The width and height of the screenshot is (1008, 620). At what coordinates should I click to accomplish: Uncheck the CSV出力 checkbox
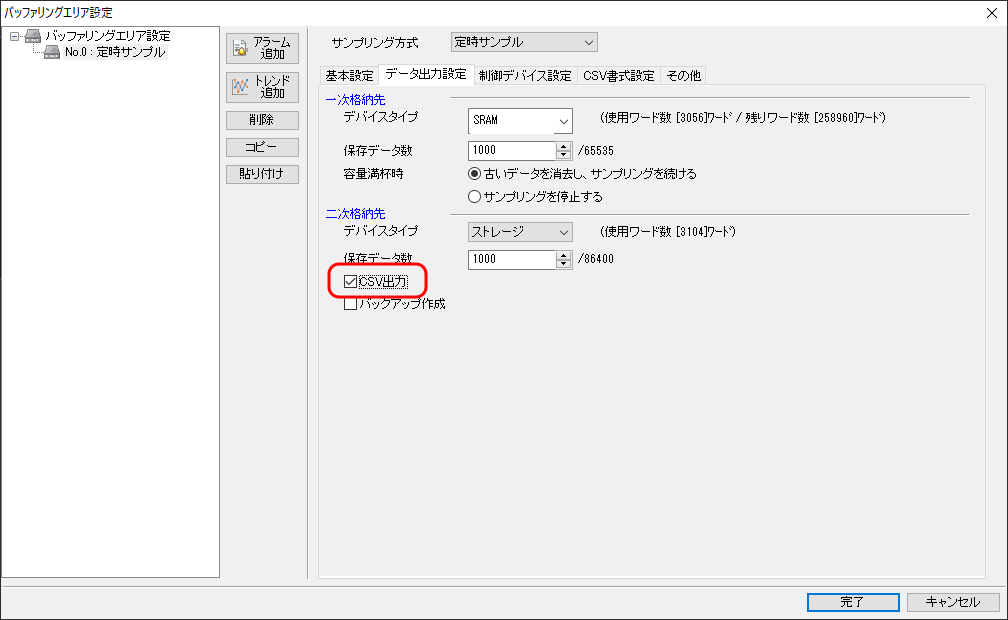[x=350, y=282]
